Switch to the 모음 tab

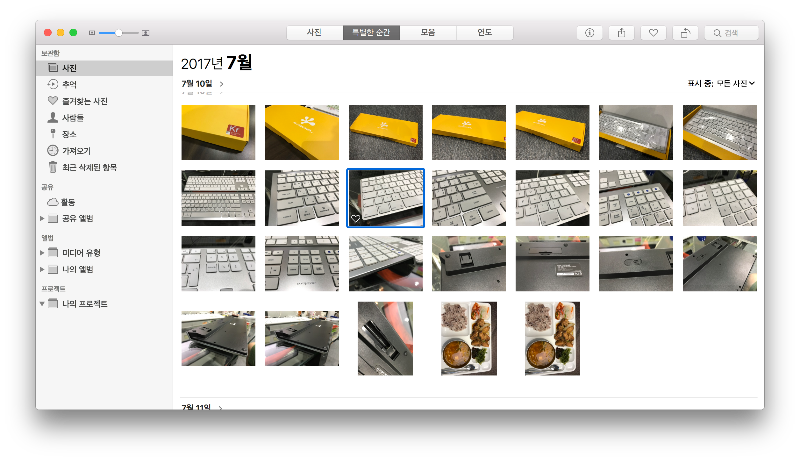click(428, 33)
